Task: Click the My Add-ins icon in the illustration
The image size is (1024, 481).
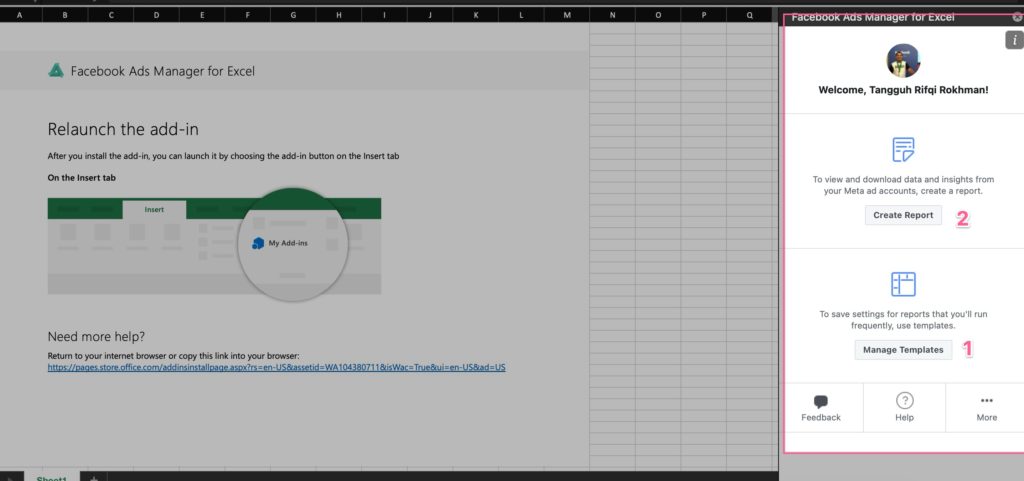Action: pos(258,243)
